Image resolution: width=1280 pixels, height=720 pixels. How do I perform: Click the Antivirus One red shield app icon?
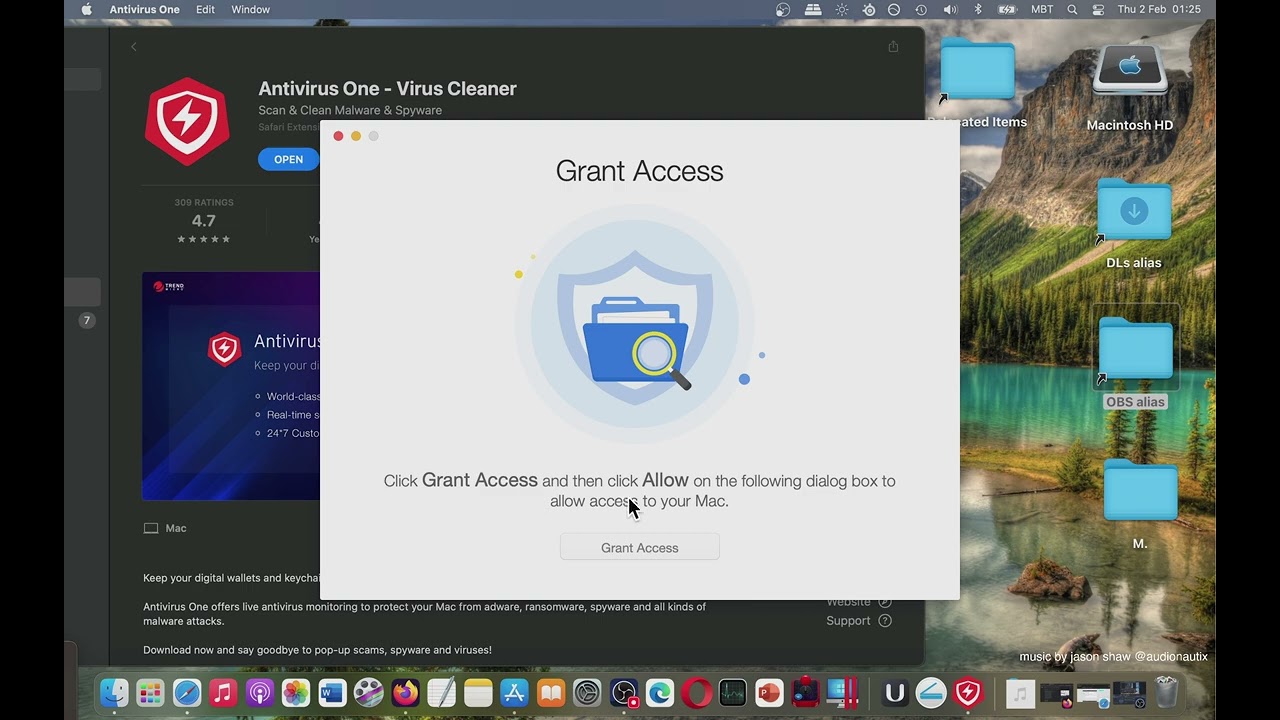point(187,121)
